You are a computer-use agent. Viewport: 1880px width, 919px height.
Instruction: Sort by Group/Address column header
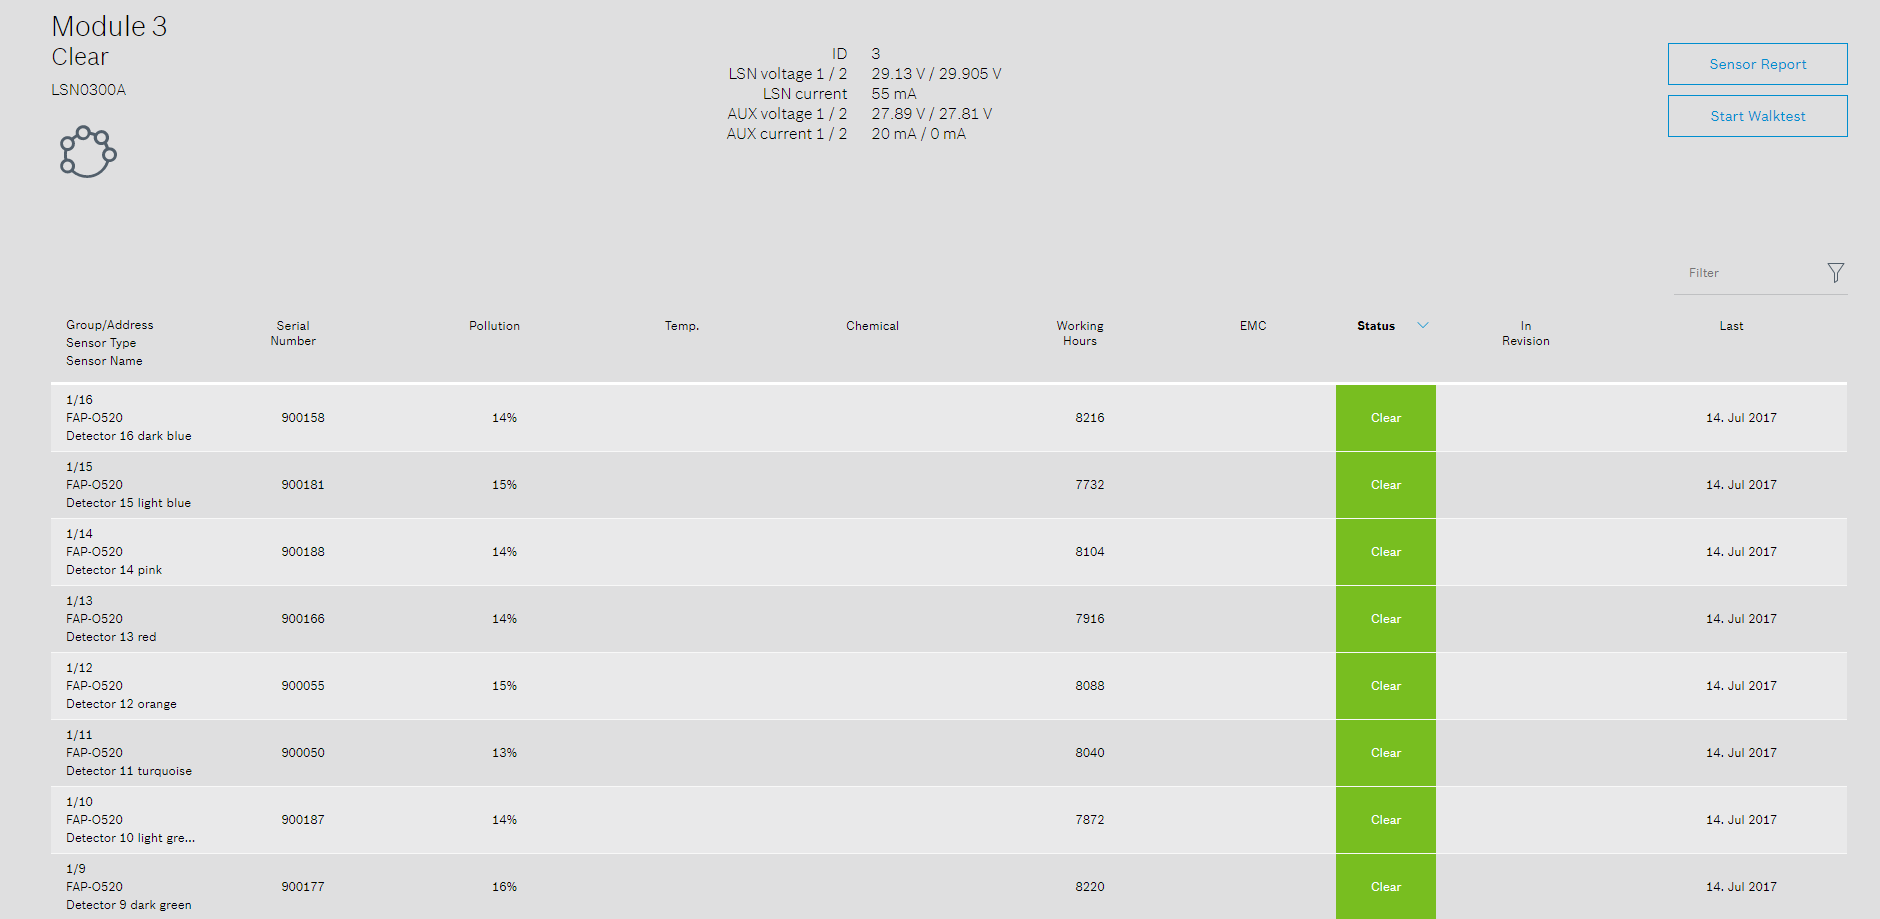[x=110, y=325]
